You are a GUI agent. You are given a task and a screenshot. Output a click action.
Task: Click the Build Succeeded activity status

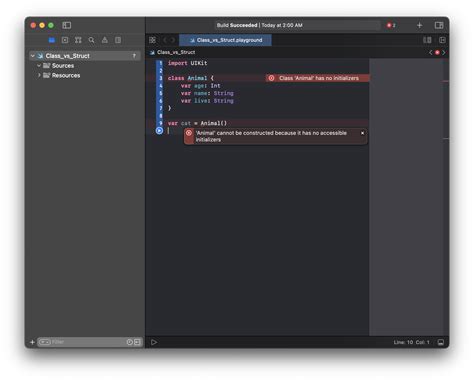tap(260, 25)
